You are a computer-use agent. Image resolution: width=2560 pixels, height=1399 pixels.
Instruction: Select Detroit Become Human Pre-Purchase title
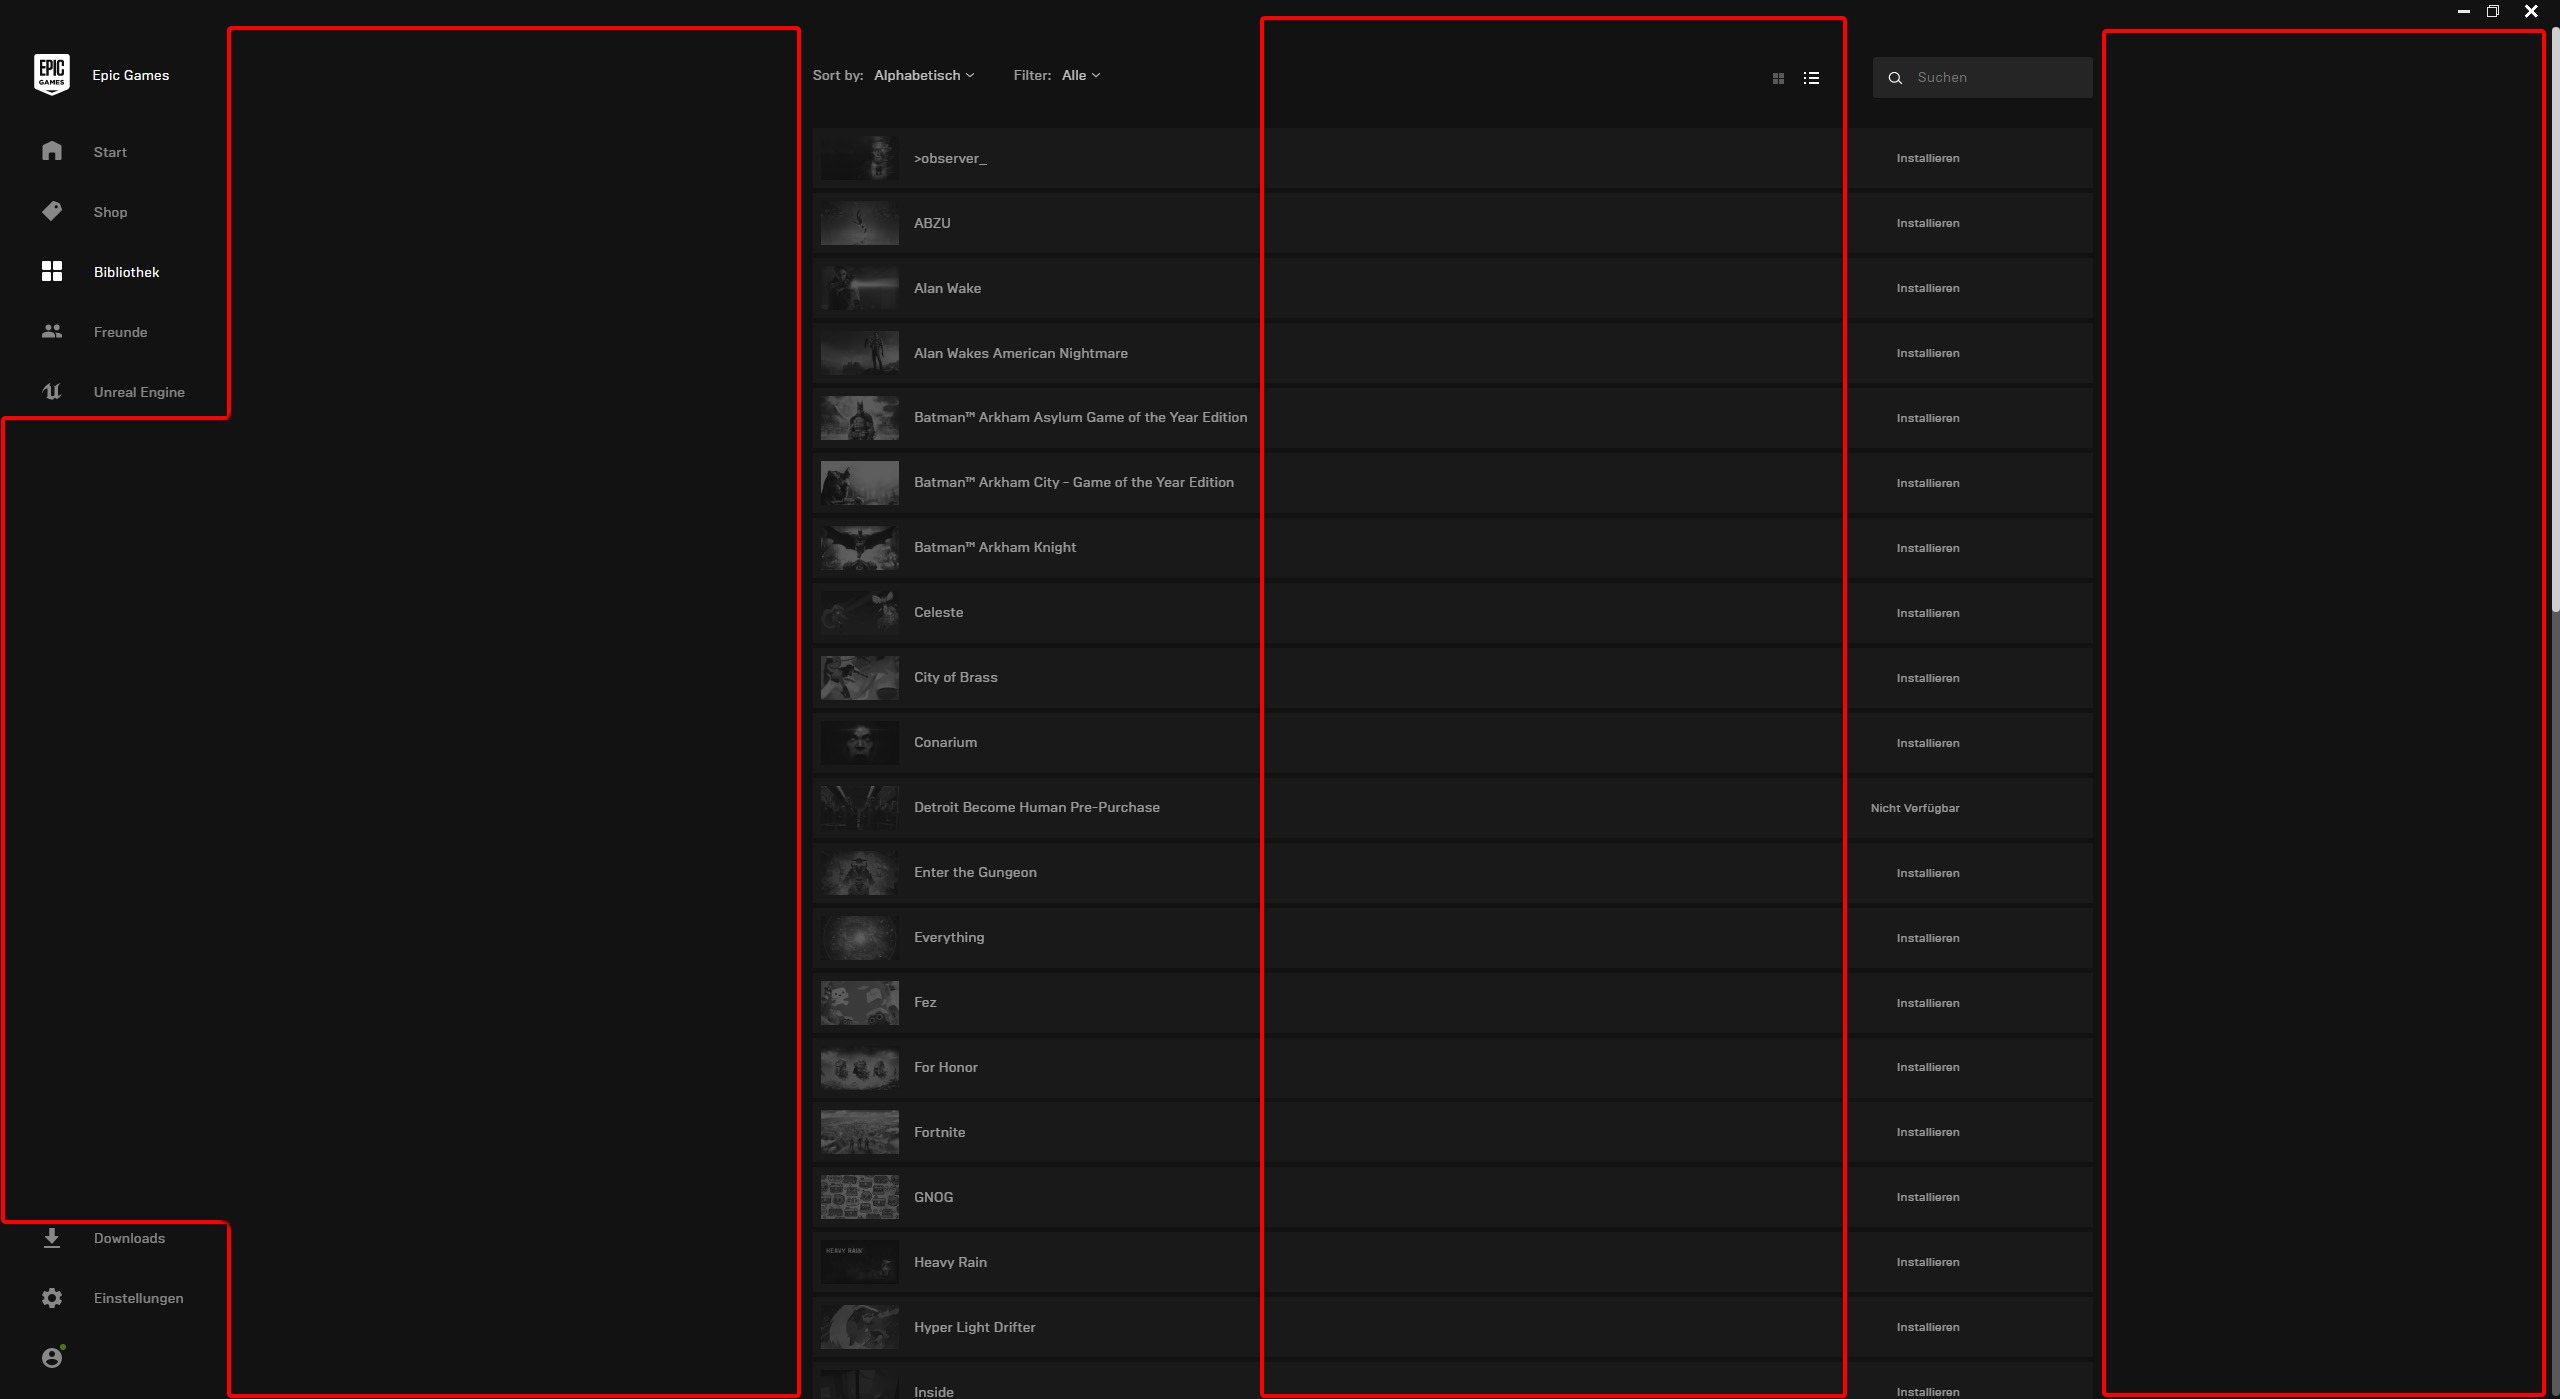pyautogui.click(x=1036, y=807)
